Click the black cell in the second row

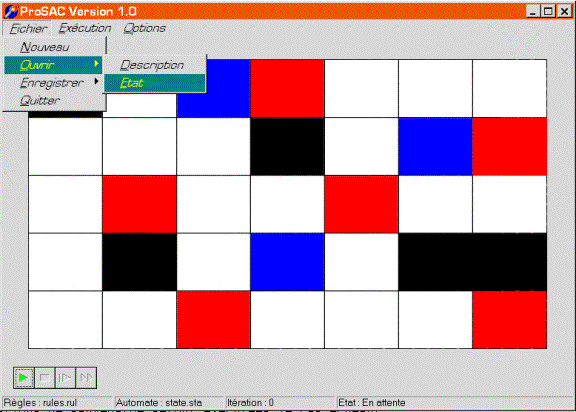click(287, 146)
